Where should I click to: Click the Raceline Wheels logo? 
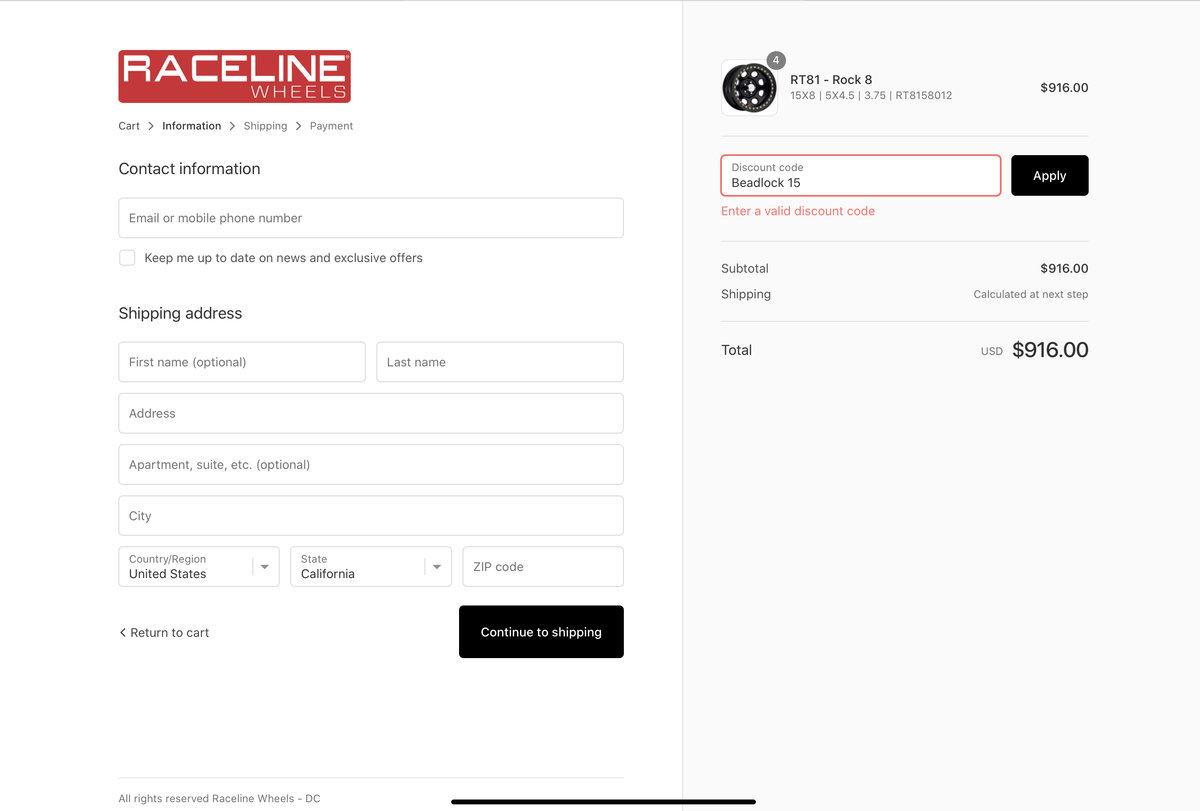tap(234, 76)
